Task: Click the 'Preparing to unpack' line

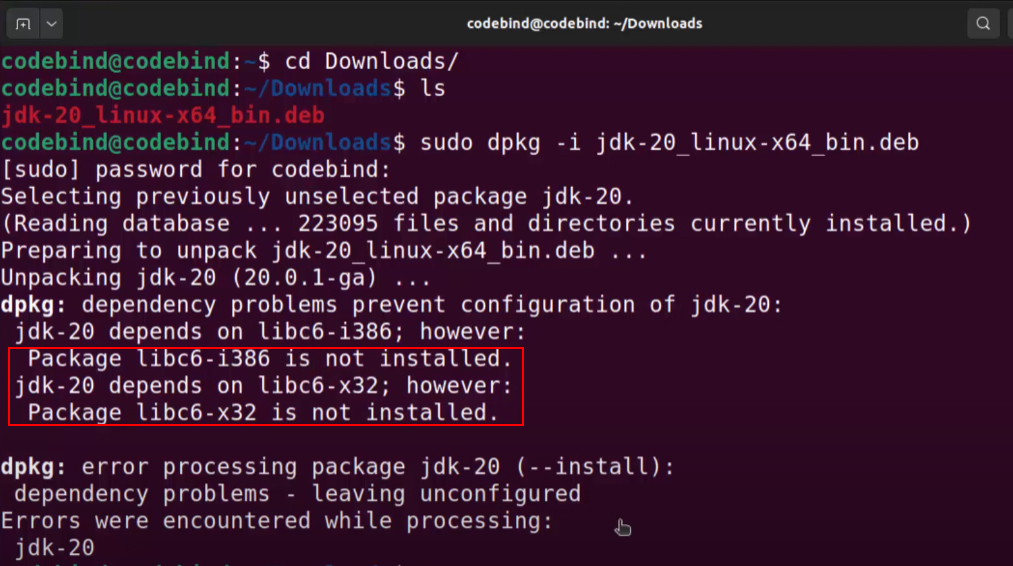Action: tap(324, 251)
